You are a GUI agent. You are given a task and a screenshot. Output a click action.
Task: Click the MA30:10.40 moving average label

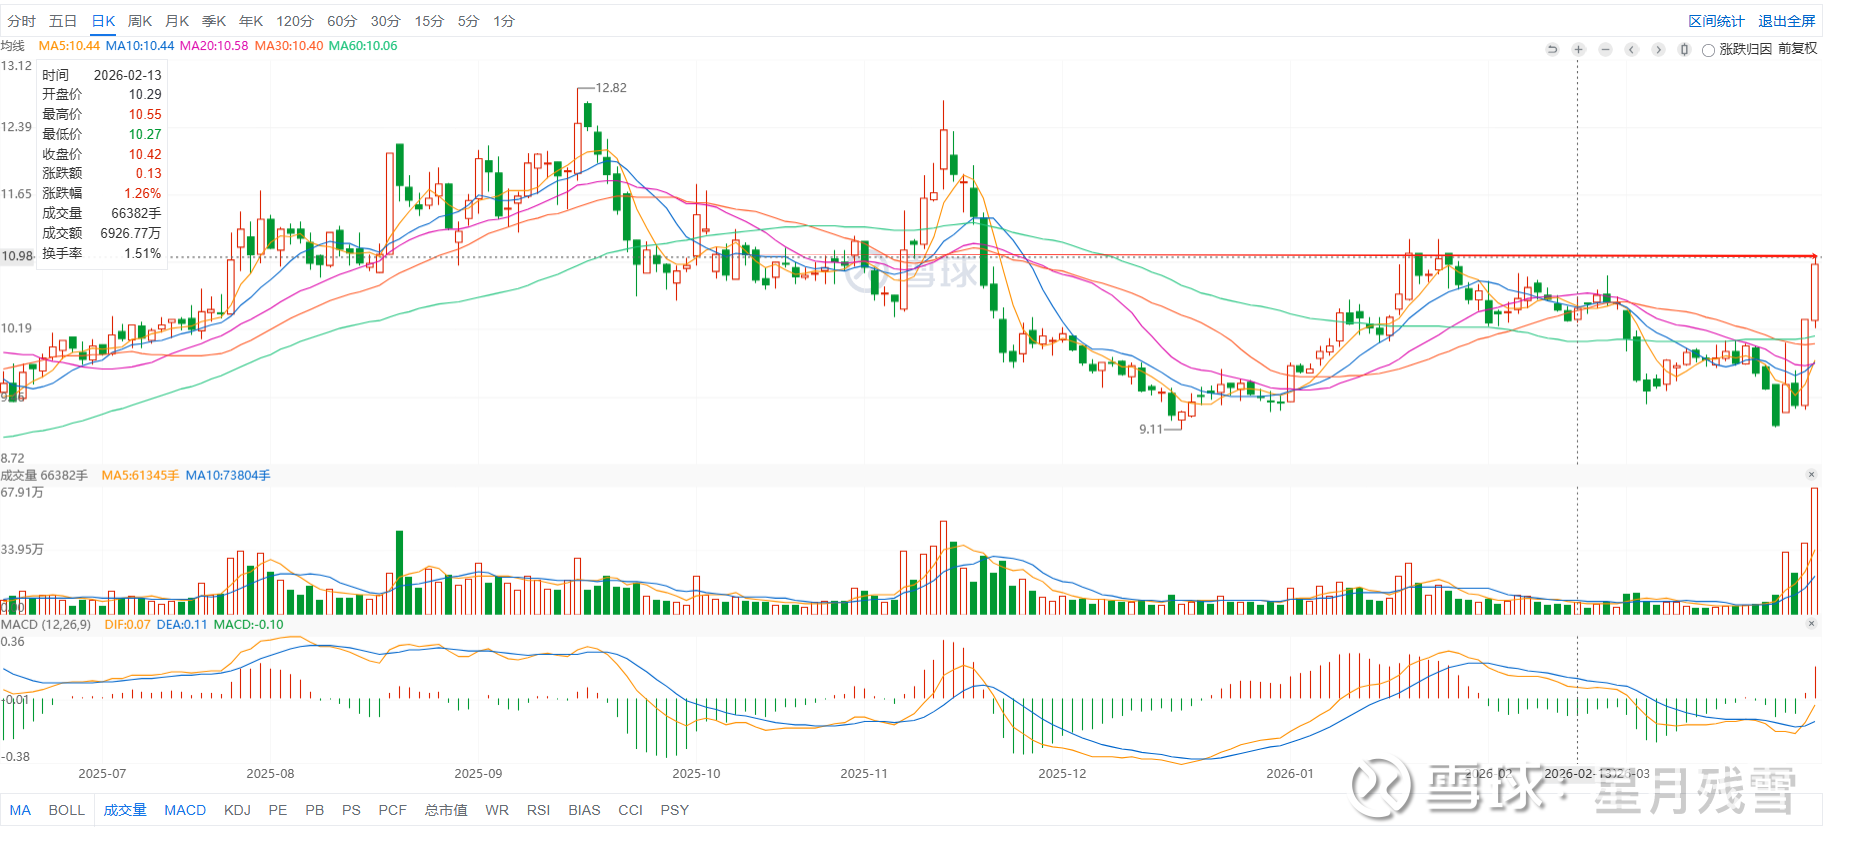[x=289, y=46]
